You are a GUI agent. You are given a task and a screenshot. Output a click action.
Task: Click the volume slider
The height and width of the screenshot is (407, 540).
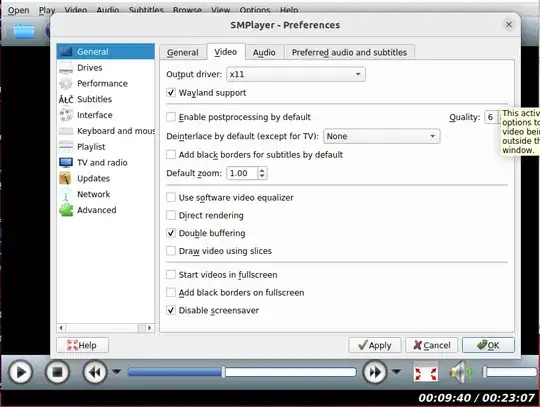click(x=510, y=372)
